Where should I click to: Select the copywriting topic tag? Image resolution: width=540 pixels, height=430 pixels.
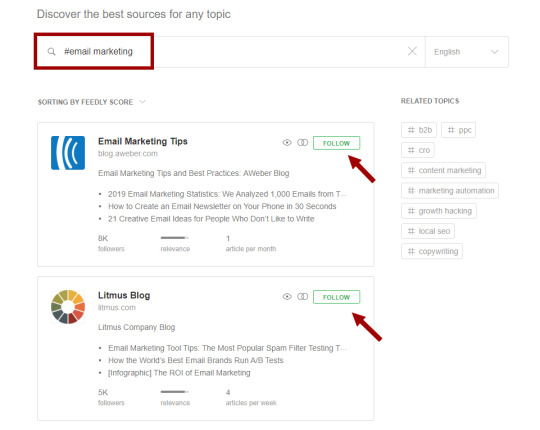pos(432,251)
